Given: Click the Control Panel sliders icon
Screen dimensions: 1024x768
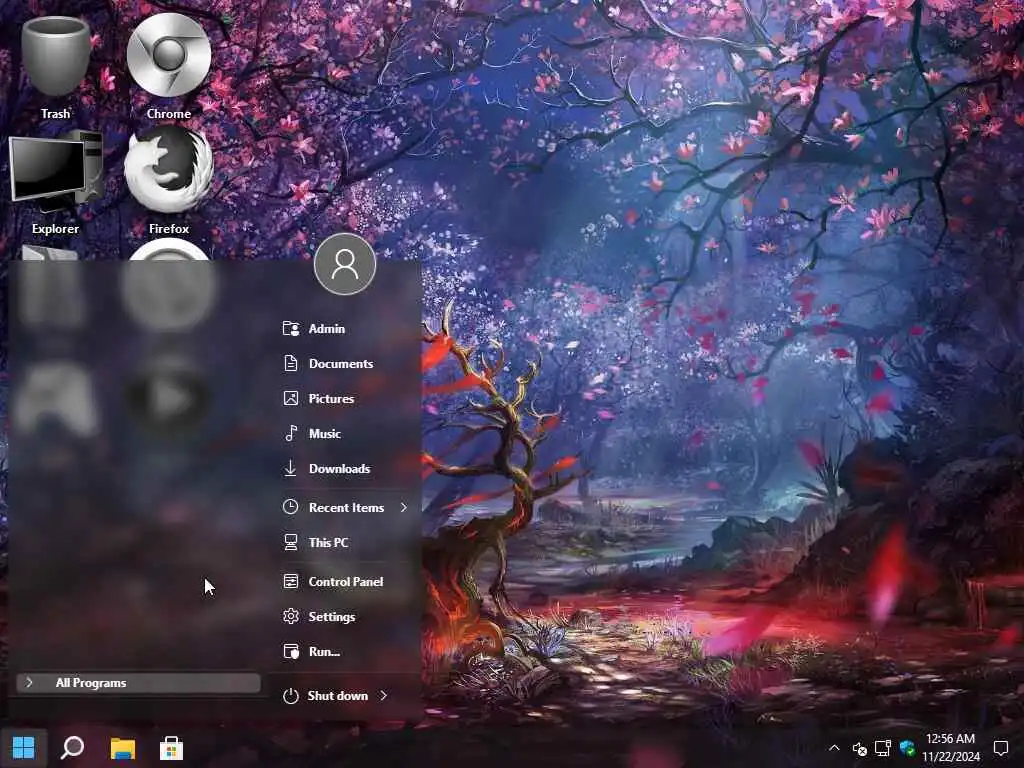Looking at the screenshot, I should click(291, 581).
